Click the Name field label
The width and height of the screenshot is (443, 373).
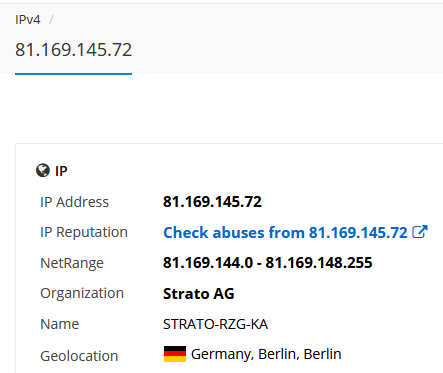tap(60, 324)
